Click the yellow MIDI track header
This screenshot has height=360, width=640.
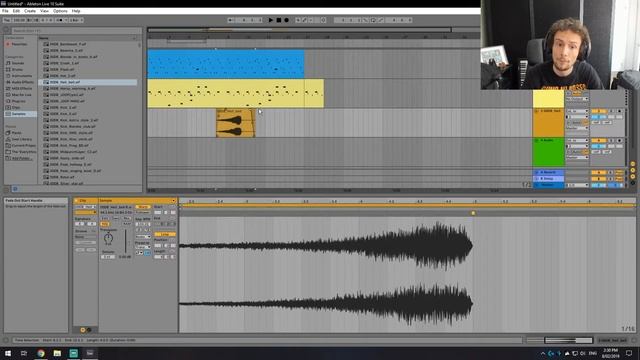548,99
